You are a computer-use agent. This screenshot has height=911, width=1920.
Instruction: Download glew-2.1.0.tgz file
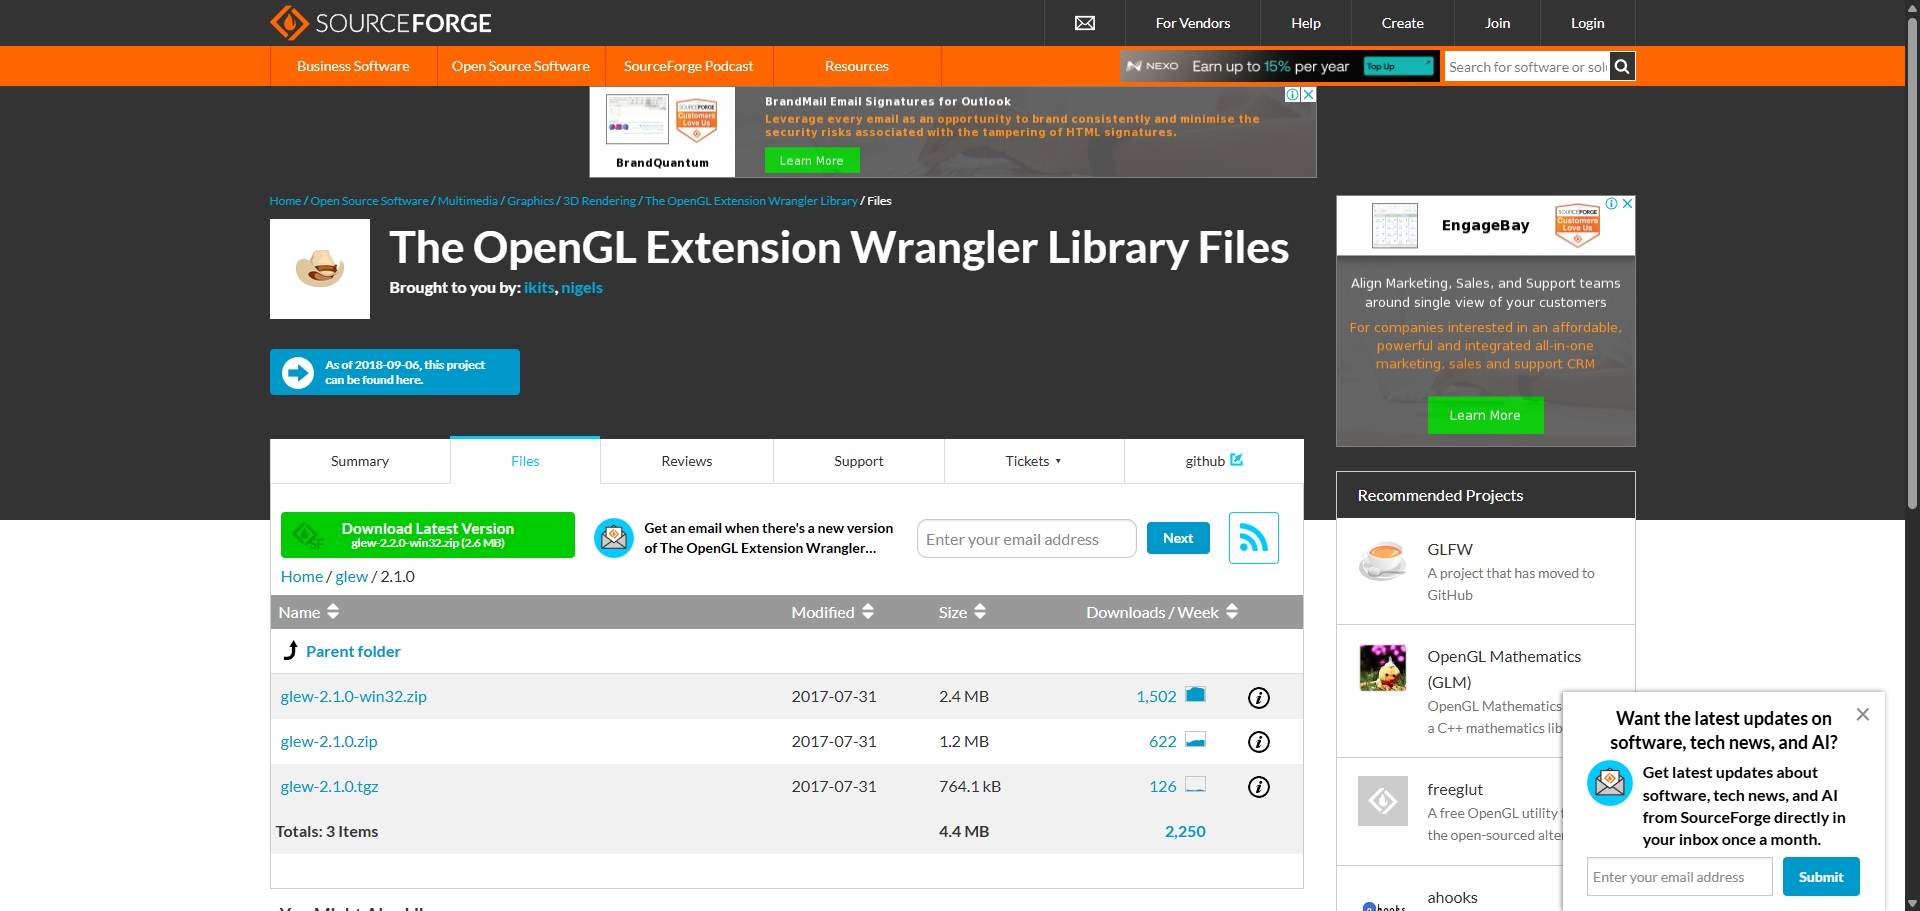tap(329, 786)
